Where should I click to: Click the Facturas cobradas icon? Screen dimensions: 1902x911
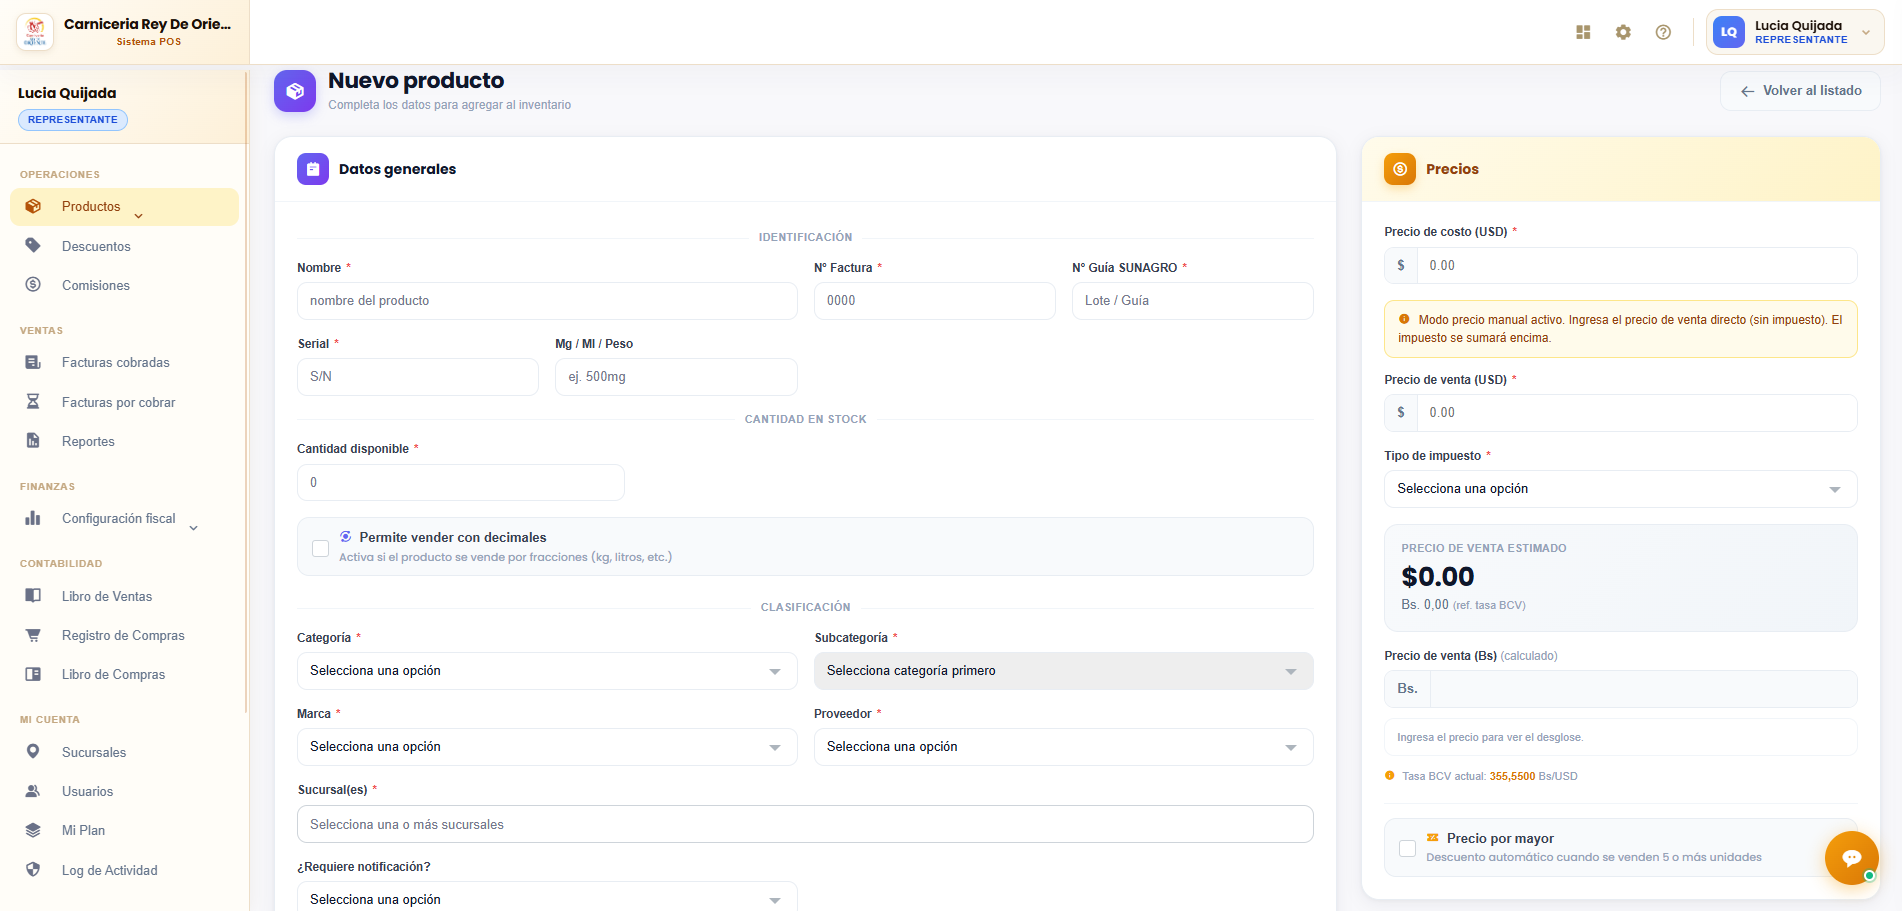pyautogui.click(x=33, y=362)
